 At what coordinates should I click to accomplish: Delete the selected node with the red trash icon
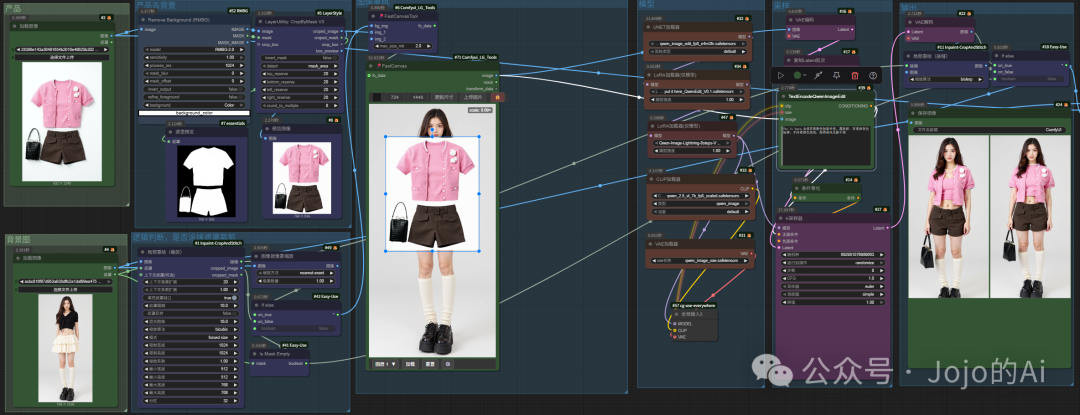(x=855, y=75)
